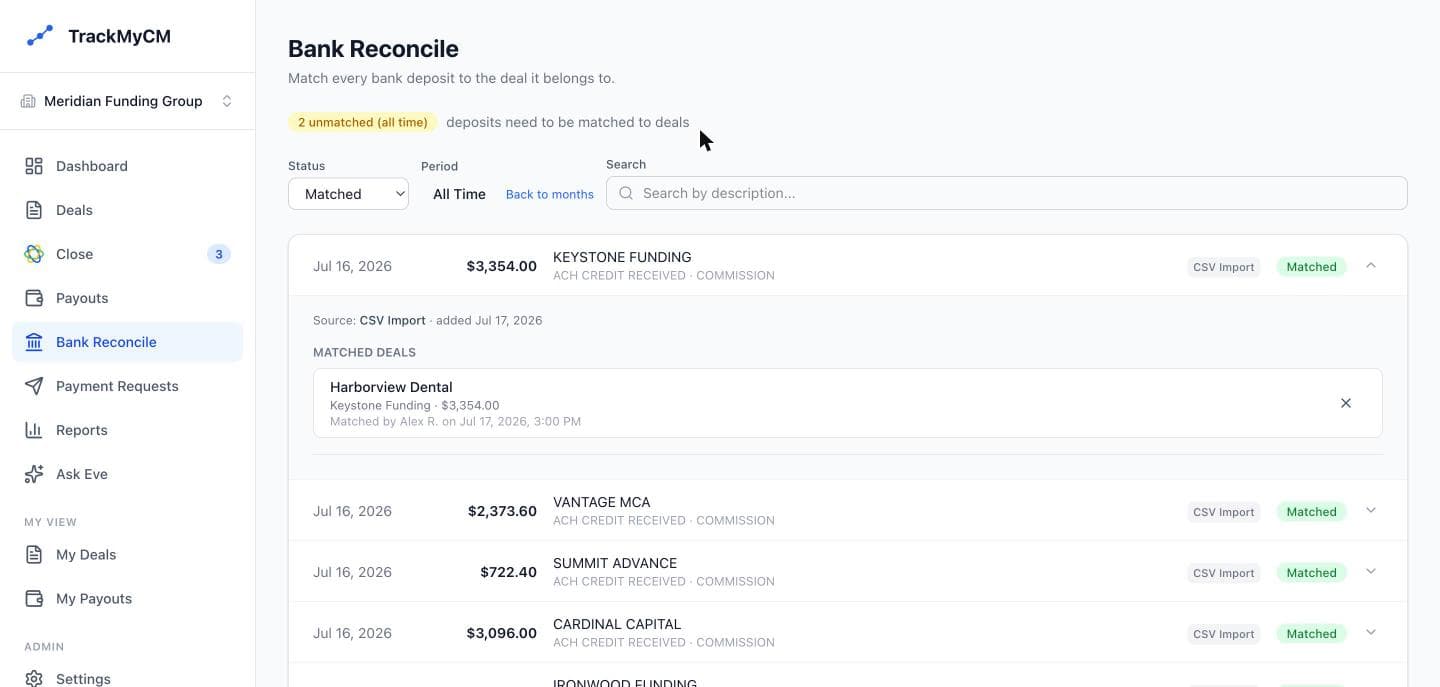Navigate to Payouts

(127, 298)
